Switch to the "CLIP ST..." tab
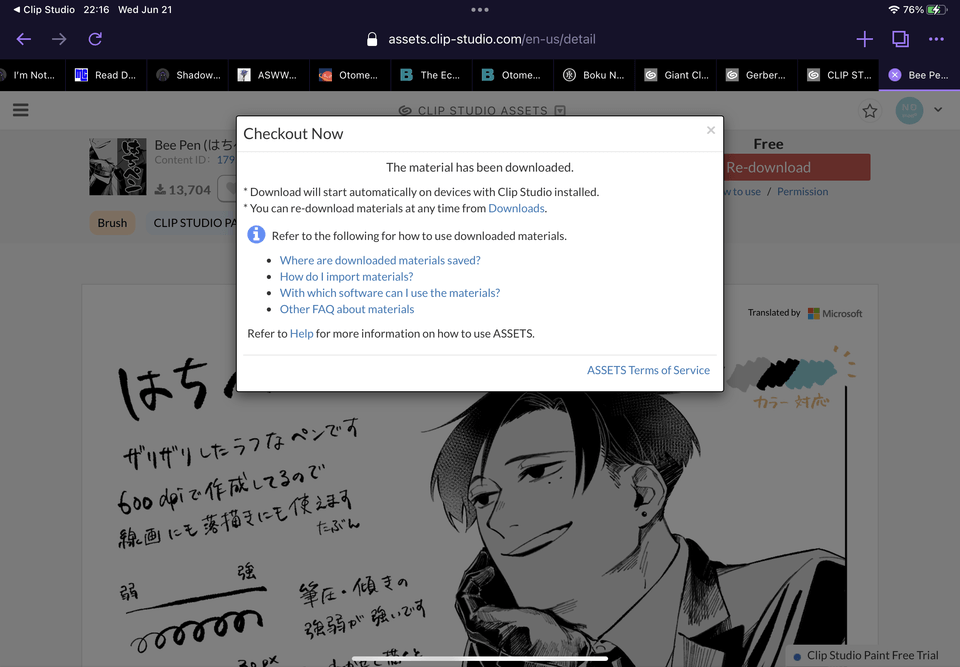960x667 pixels. click(x=839, y=75)
